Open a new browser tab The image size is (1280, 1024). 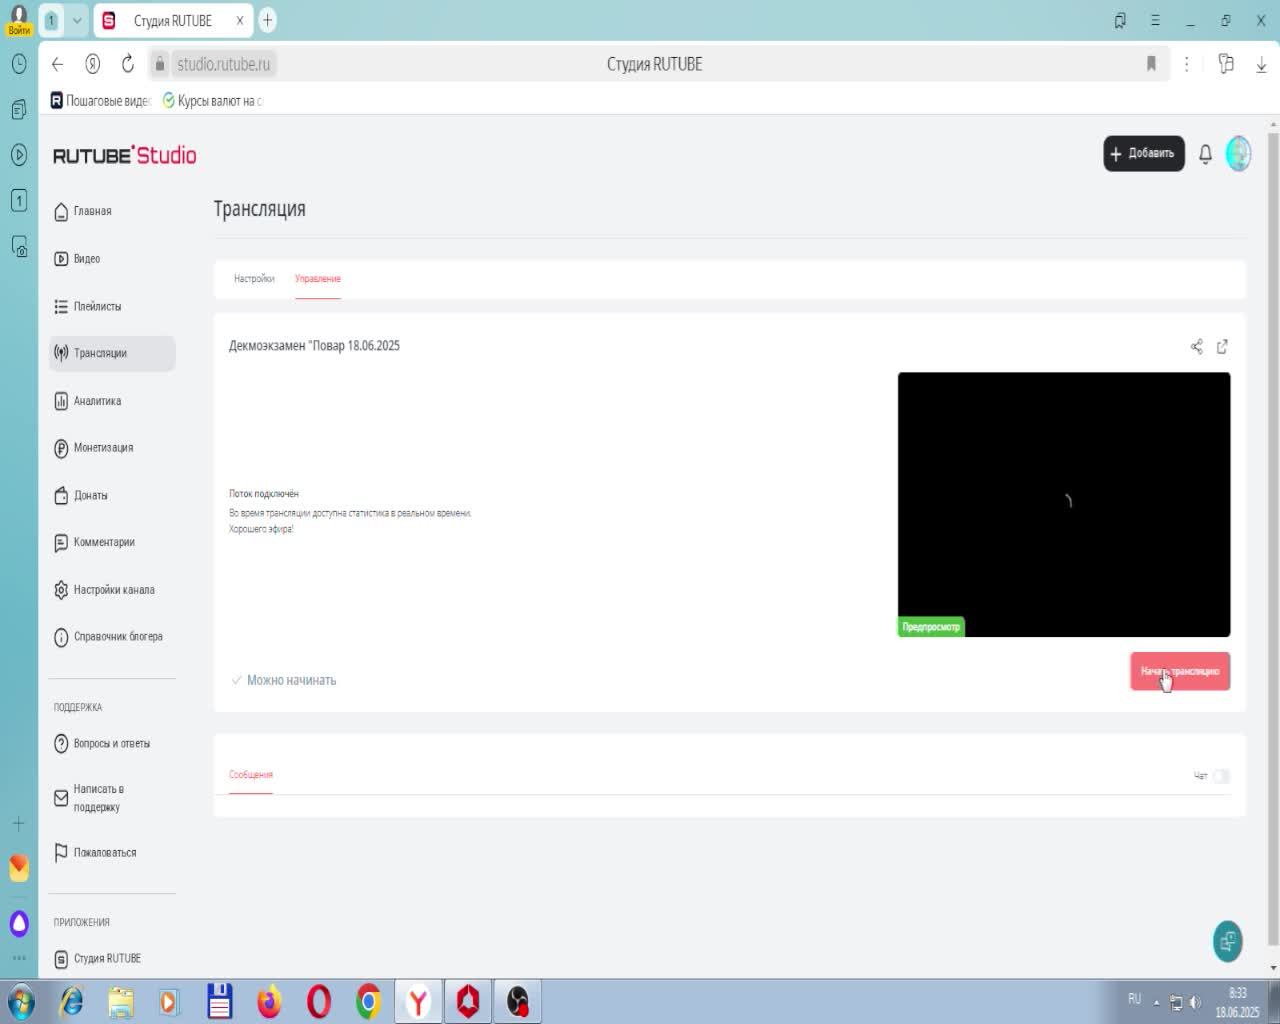tap(267, 20)
